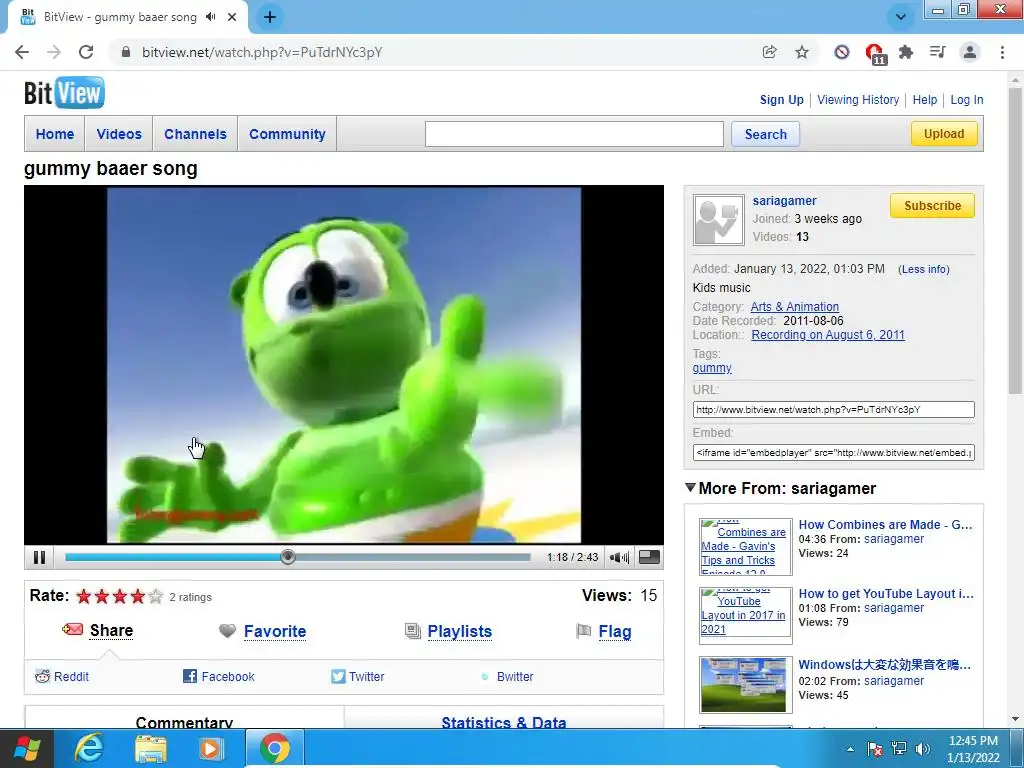Open a new browser tab
Image resolution: width=1024 pixels, height=768 pixels.
(270, 17)
